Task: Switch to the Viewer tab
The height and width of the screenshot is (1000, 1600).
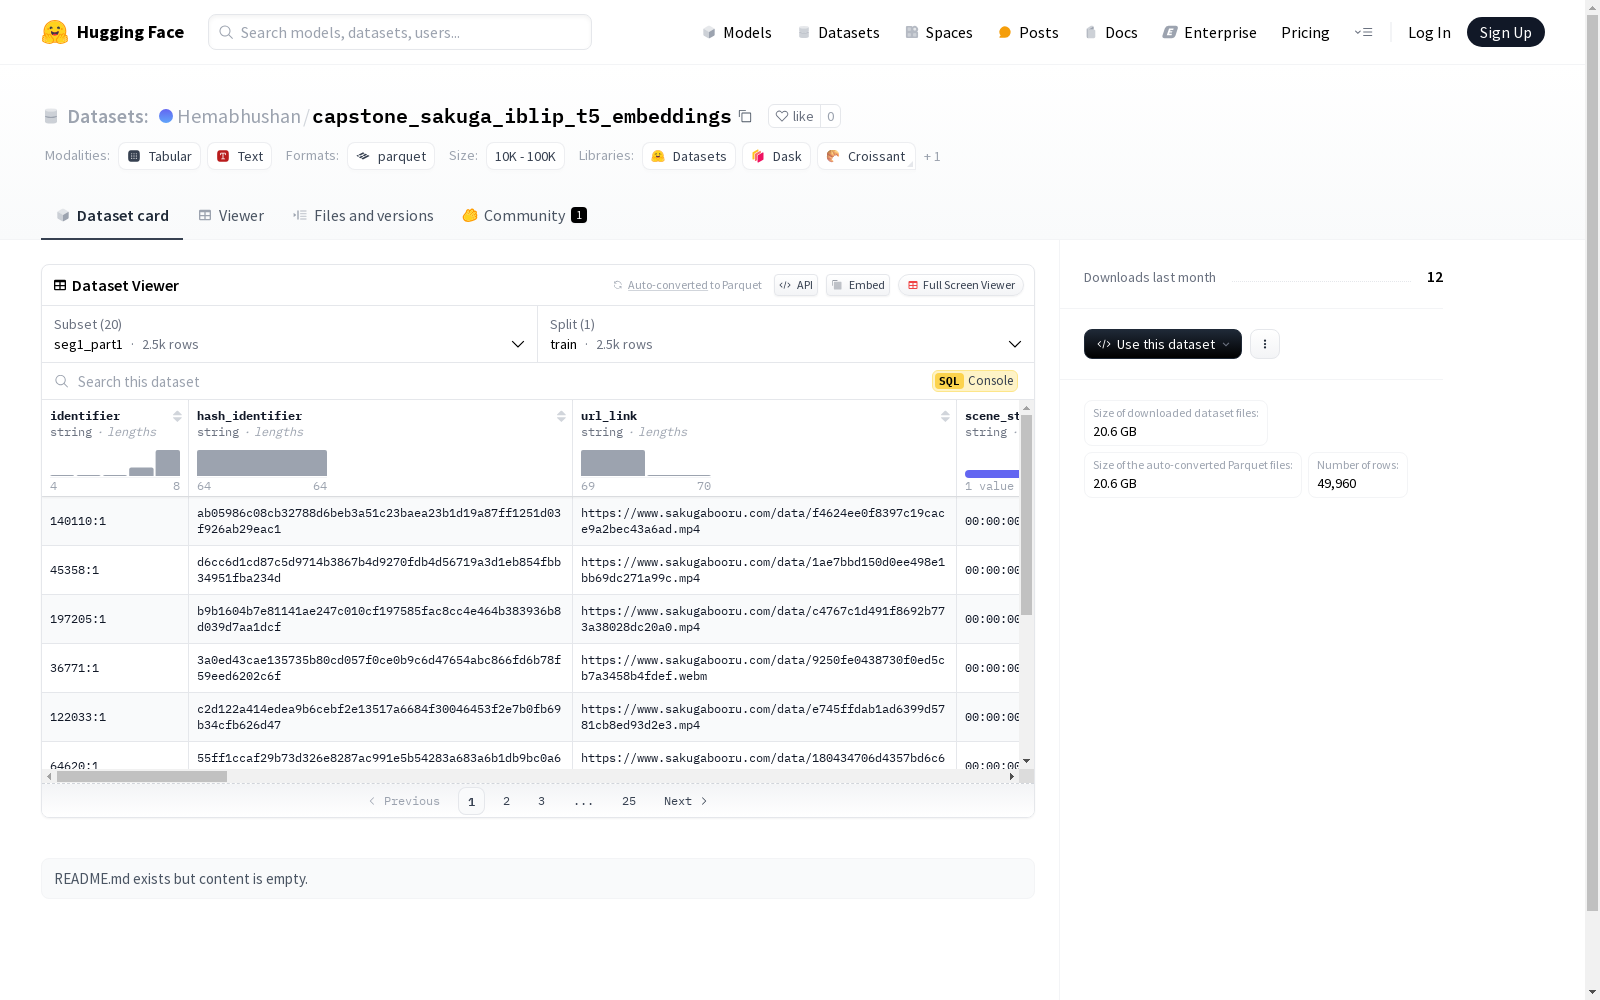Action: (231, 216)
